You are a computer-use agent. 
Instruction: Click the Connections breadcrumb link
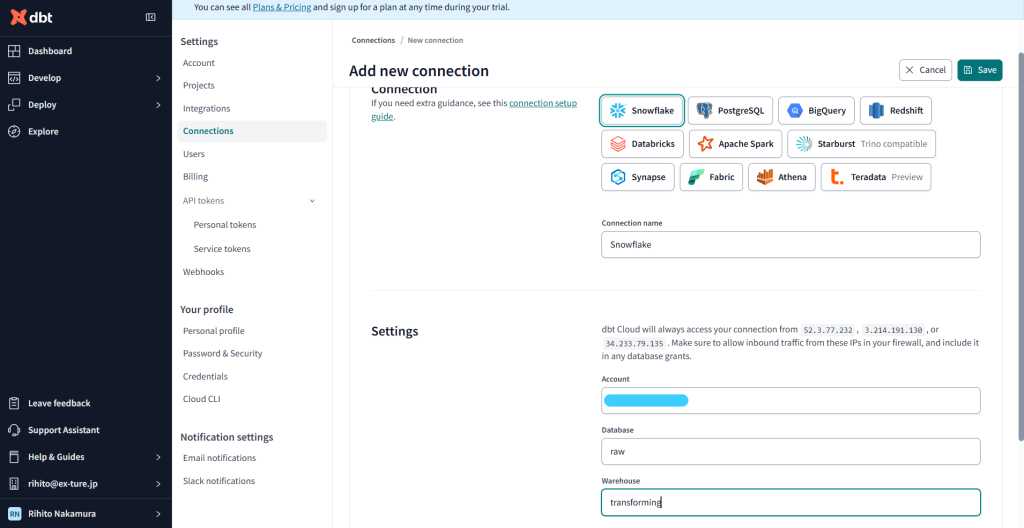[373, 41]
